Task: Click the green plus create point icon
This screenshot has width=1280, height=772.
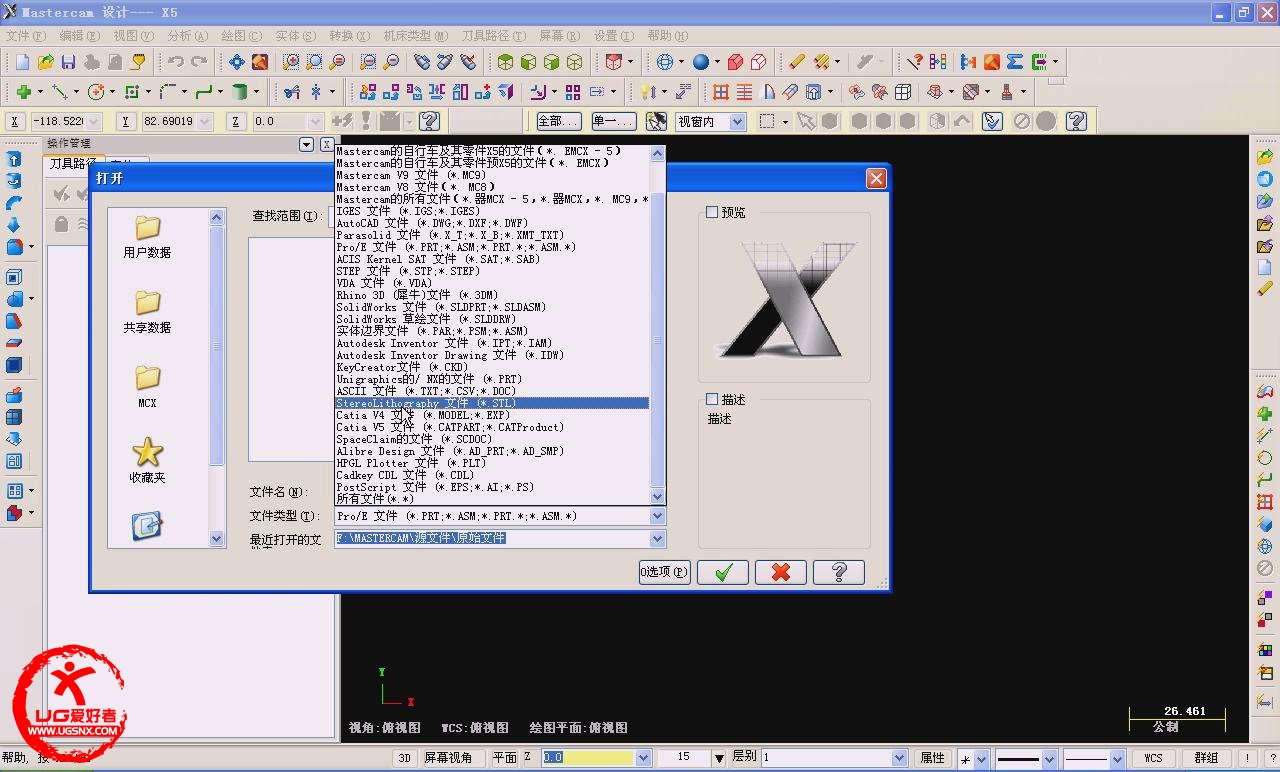Action: [23, 92]
